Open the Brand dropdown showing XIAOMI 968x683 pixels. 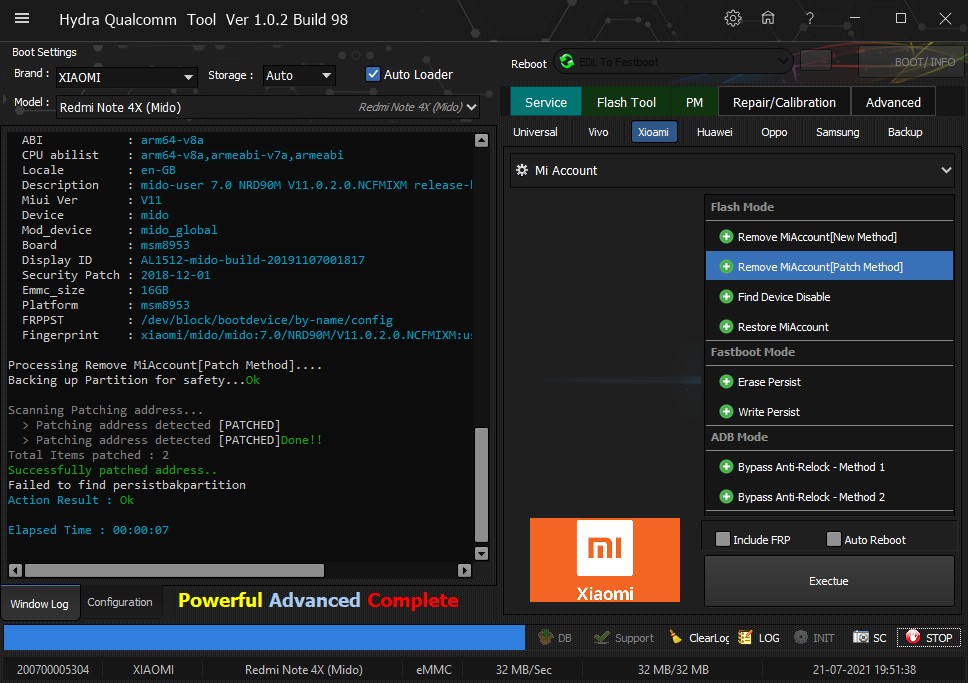click(127, 77)
